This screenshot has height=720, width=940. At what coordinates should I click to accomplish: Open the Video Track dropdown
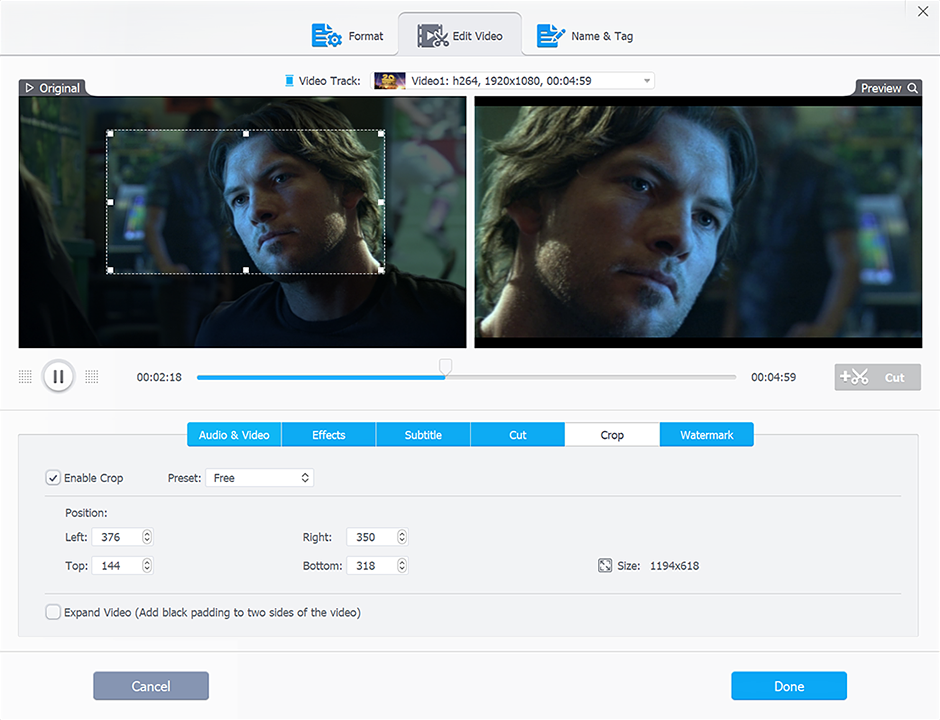click(513, 81)
